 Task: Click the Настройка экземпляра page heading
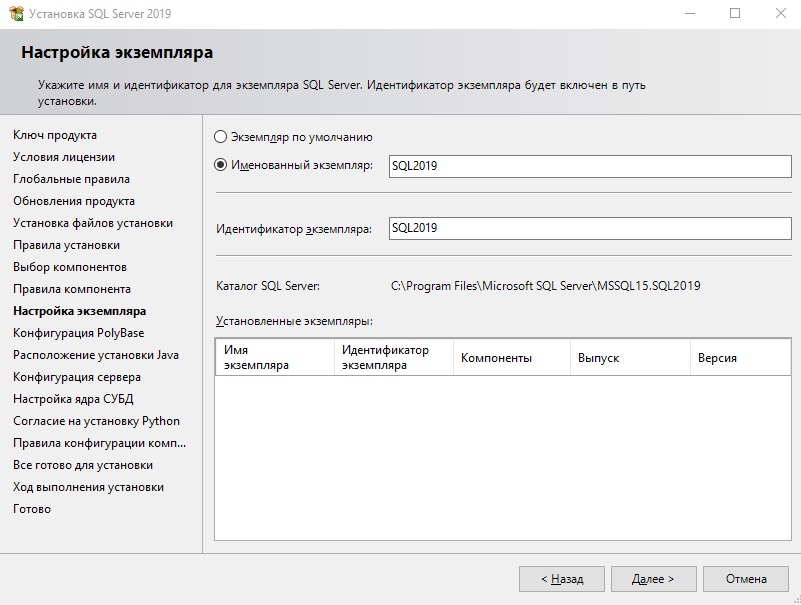pos(117,52)
